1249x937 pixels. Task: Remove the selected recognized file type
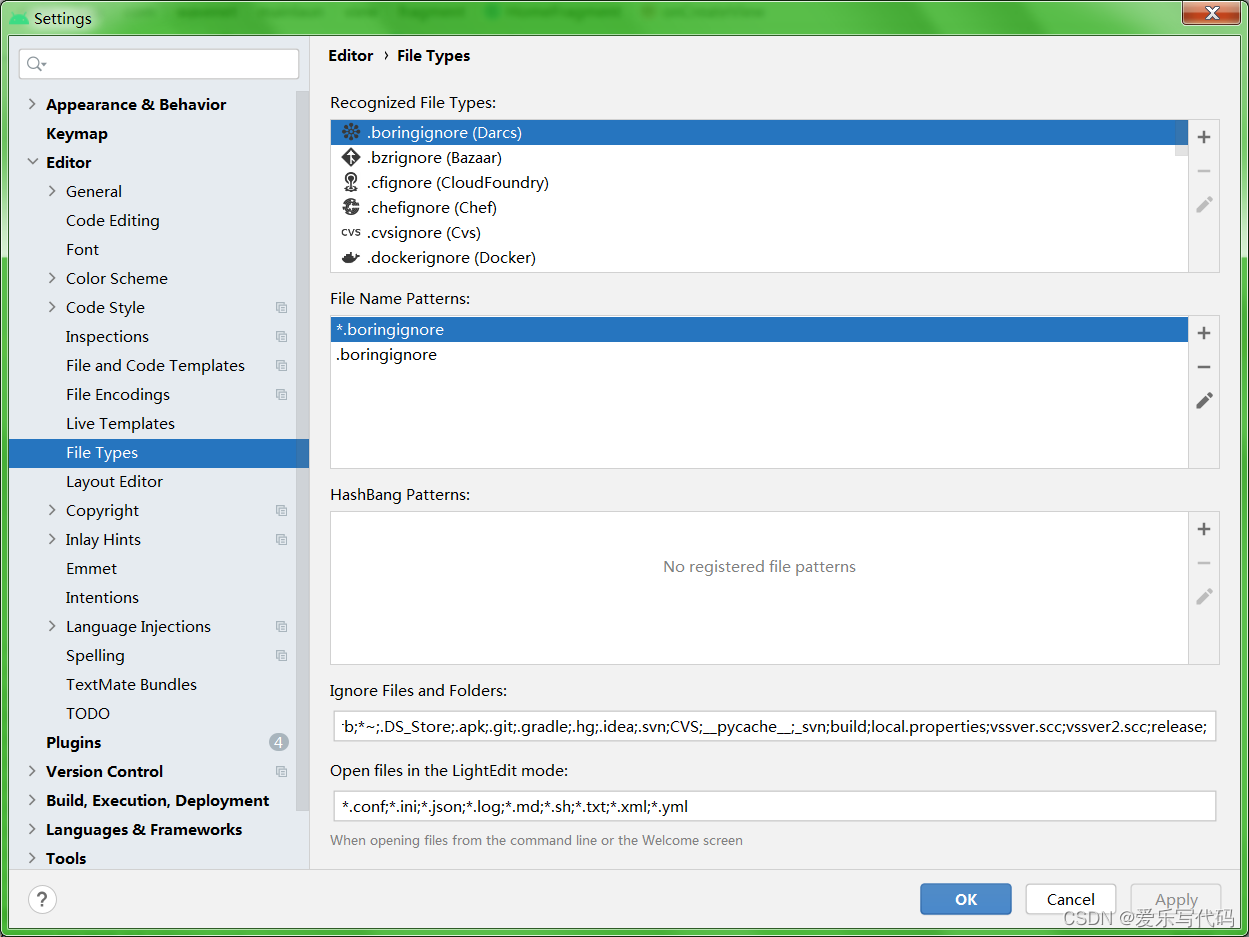tap(1204, 171)
